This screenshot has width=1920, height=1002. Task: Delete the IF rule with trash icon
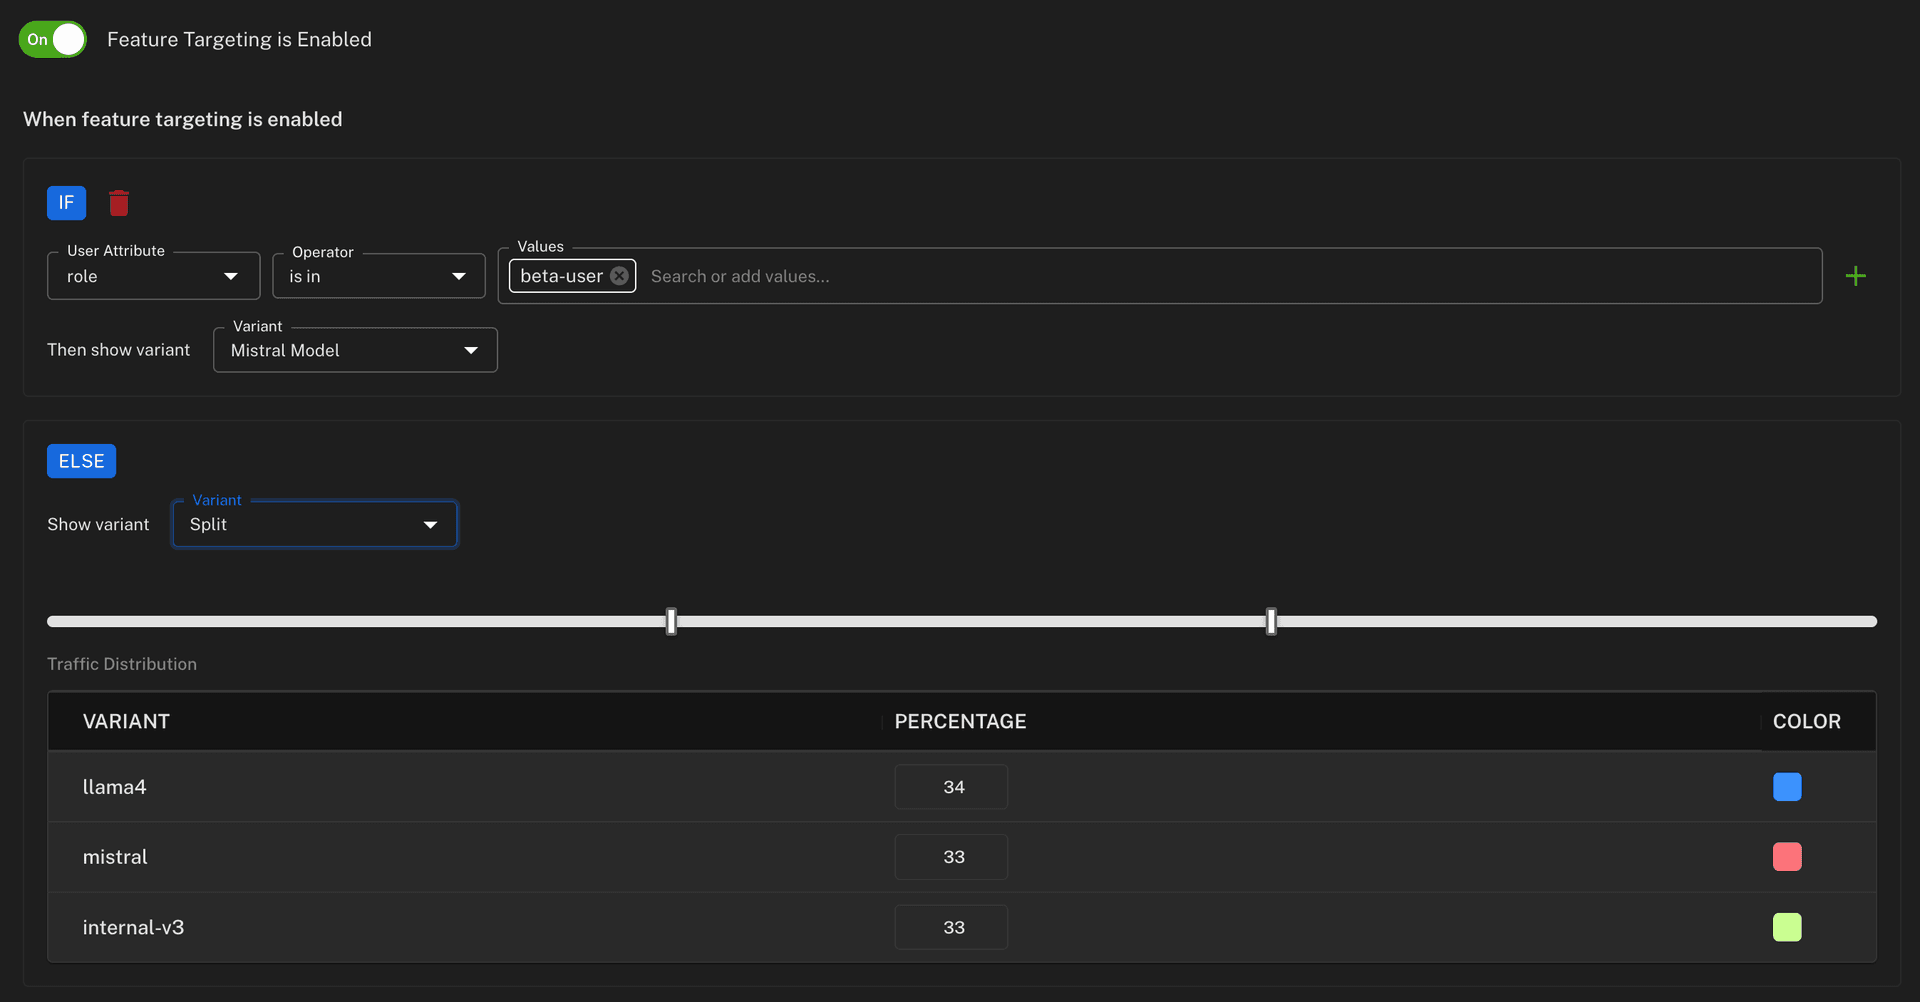click(x=119, y=203)
